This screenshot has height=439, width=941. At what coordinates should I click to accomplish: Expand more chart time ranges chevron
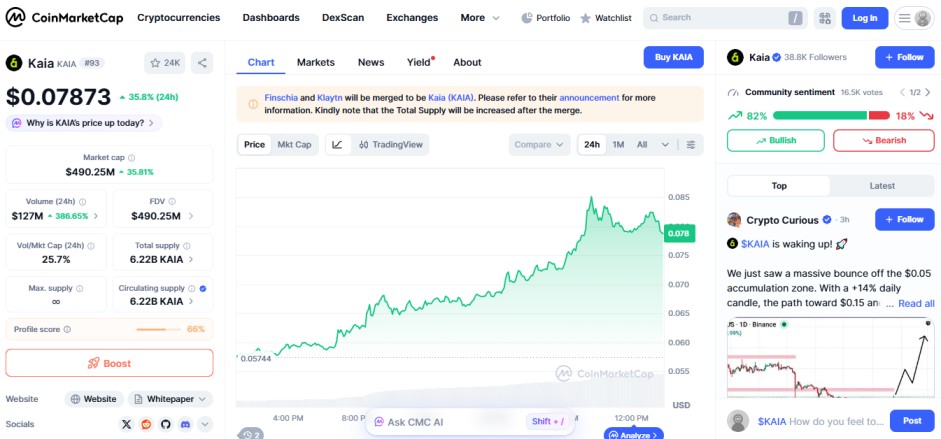click(x=665, y=145)
